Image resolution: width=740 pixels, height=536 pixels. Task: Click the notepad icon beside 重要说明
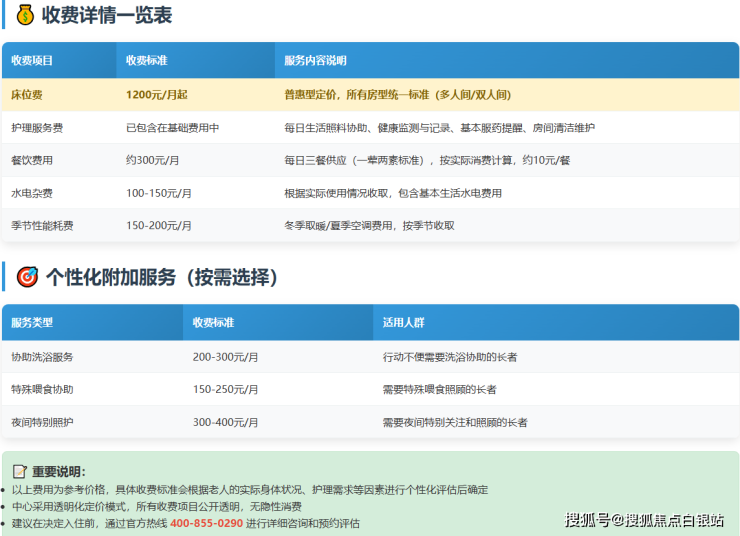pyautogui.click(x=19, y=472)
